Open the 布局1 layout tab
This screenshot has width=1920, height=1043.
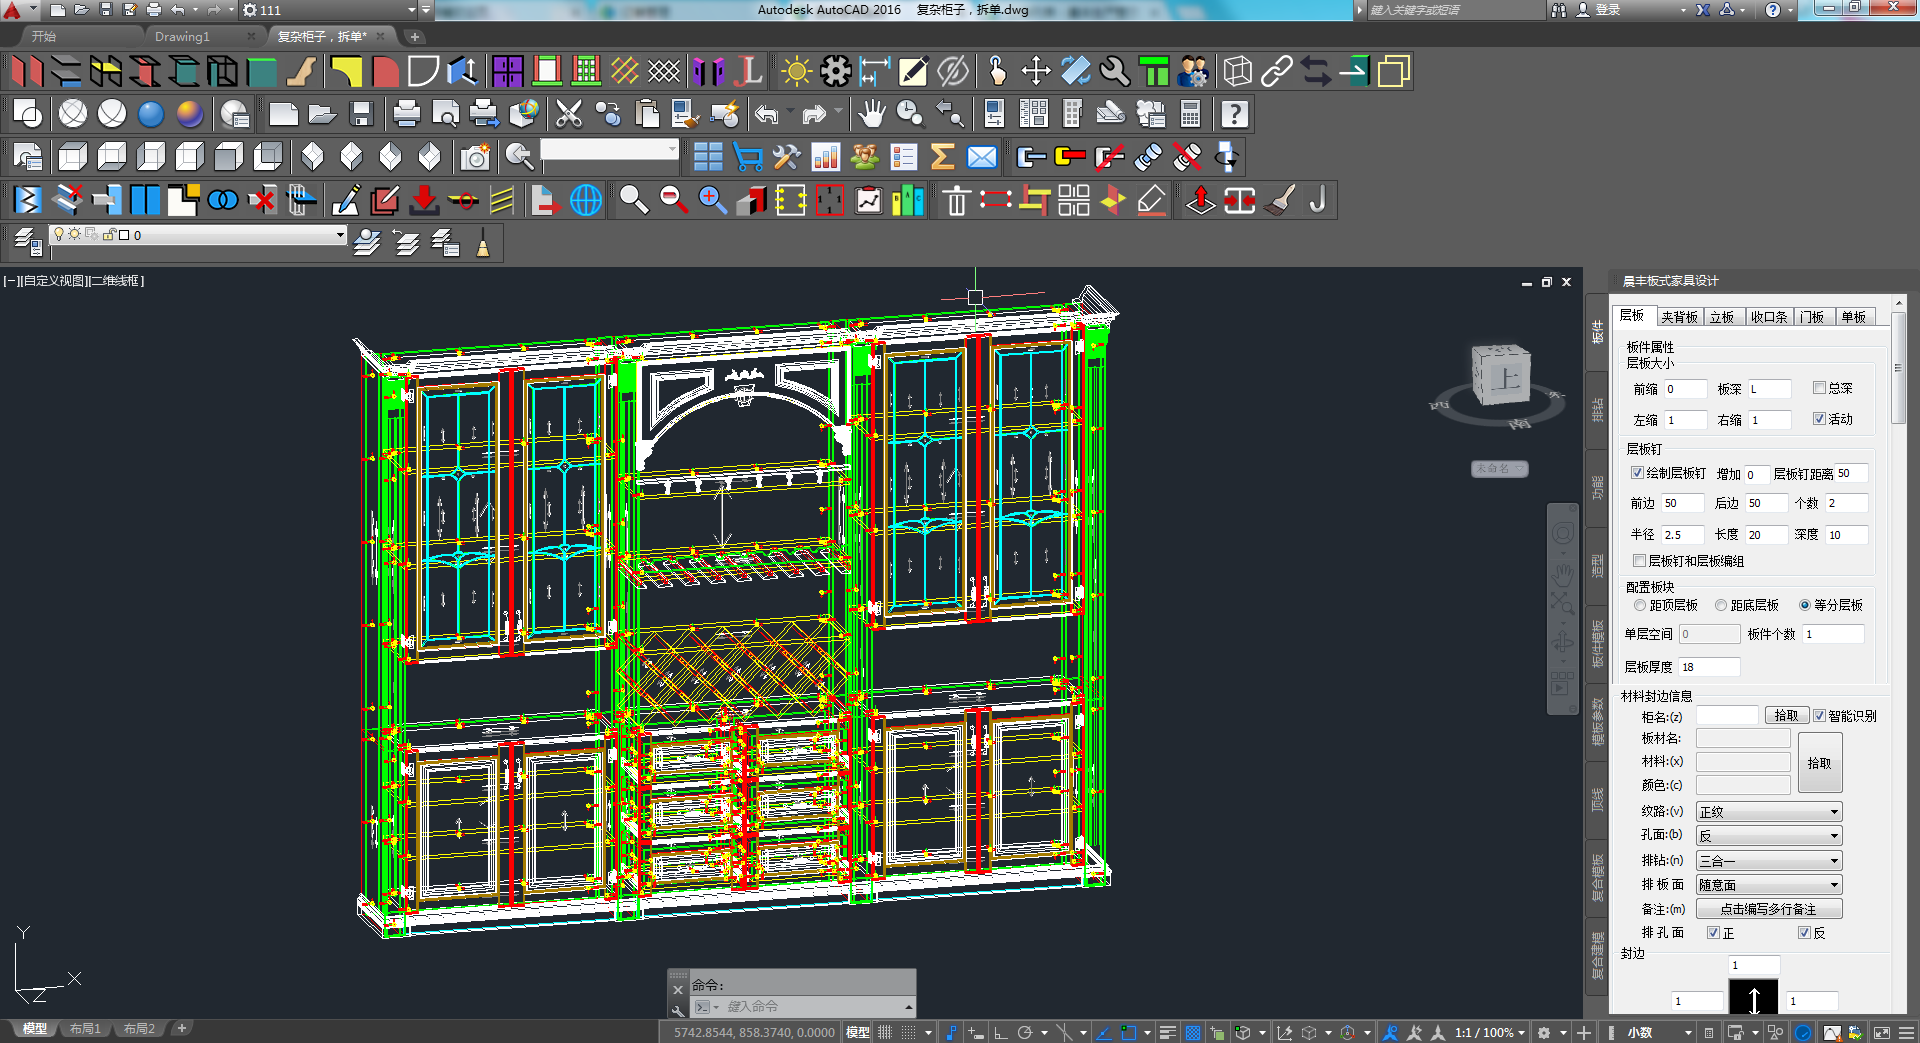click(85, 1029)
